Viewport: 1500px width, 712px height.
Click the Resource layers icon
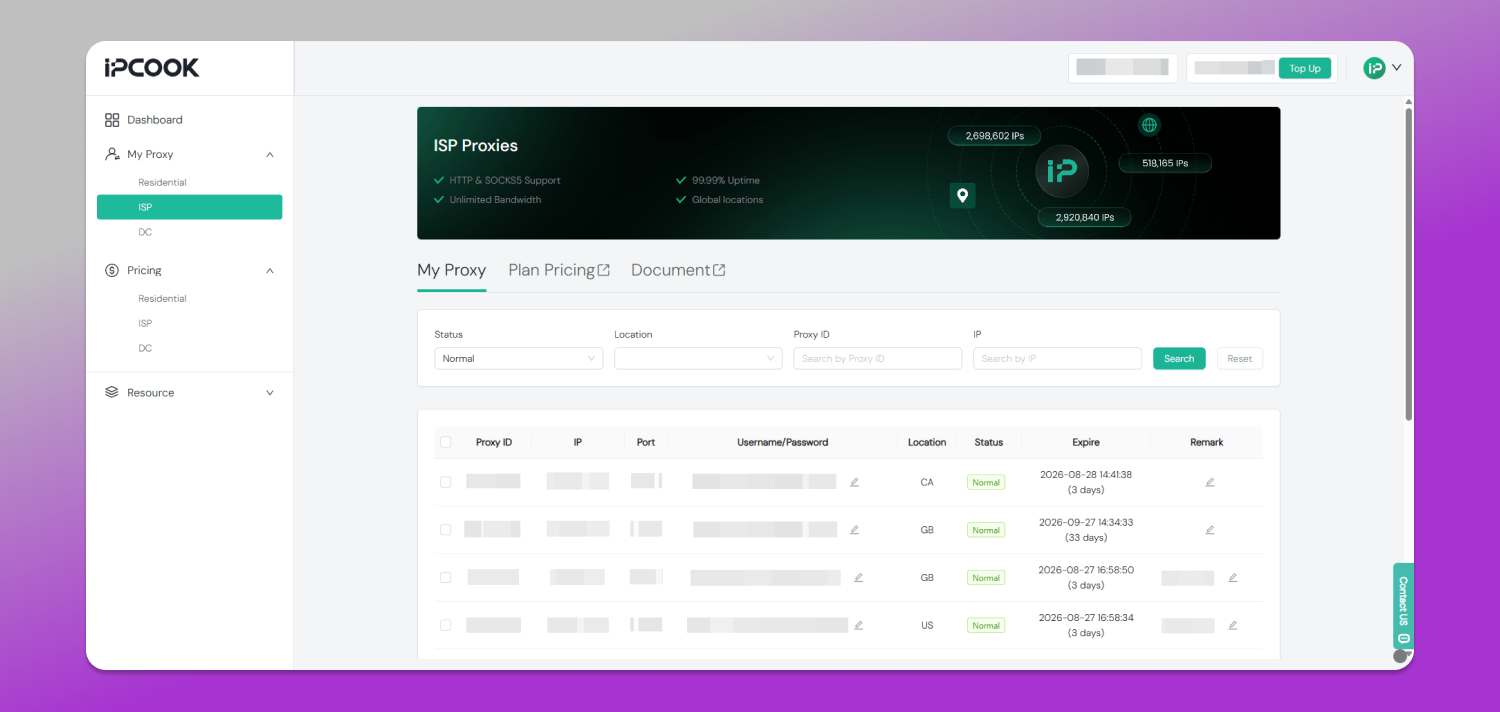point(112,392)
